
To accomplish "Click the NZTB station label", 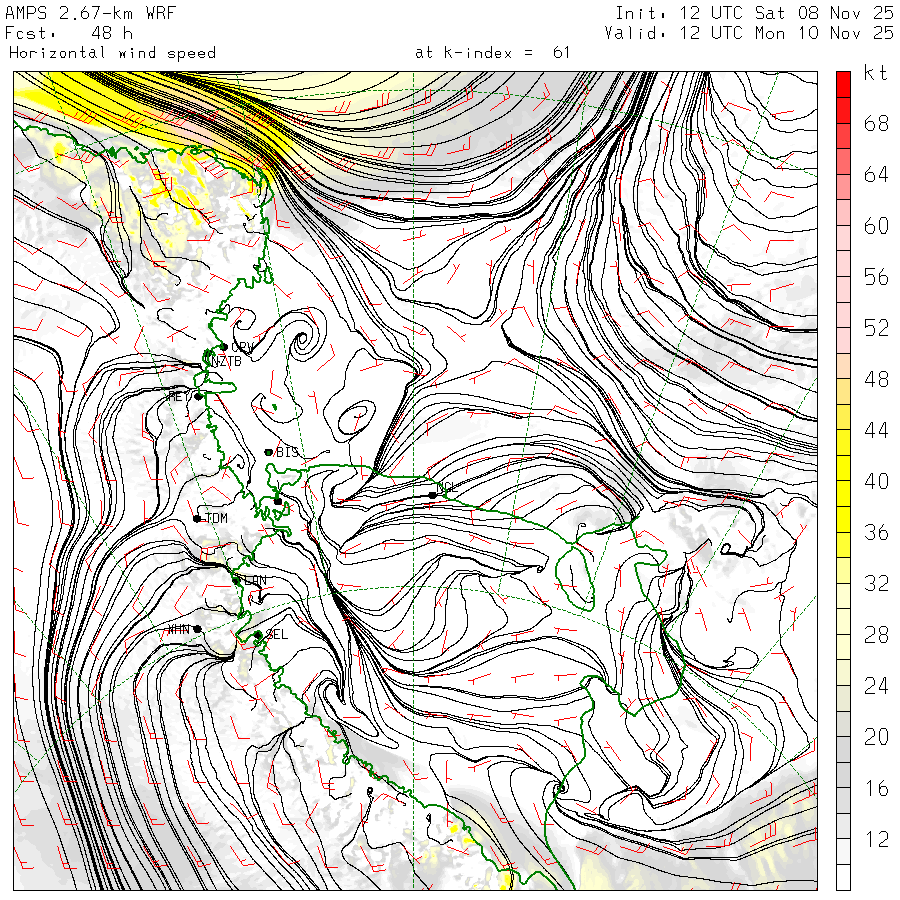I will [x=226, y=362].
